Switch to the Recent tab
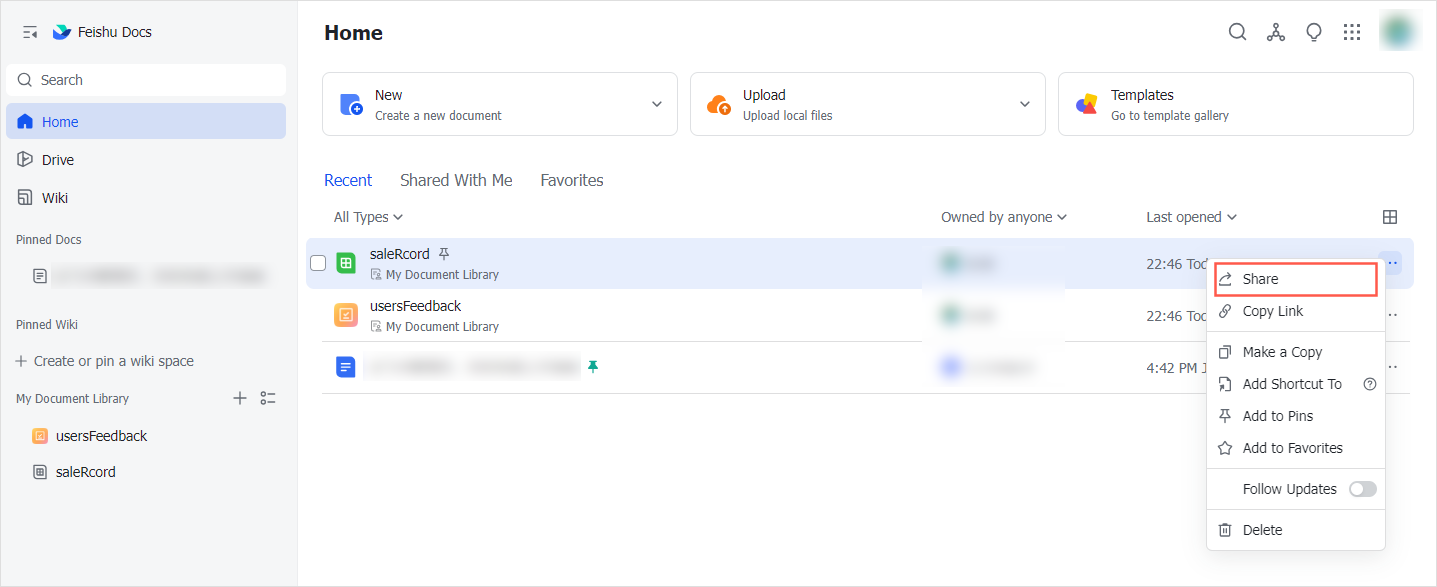This screenshot has height=587, width=1437. 348,180
